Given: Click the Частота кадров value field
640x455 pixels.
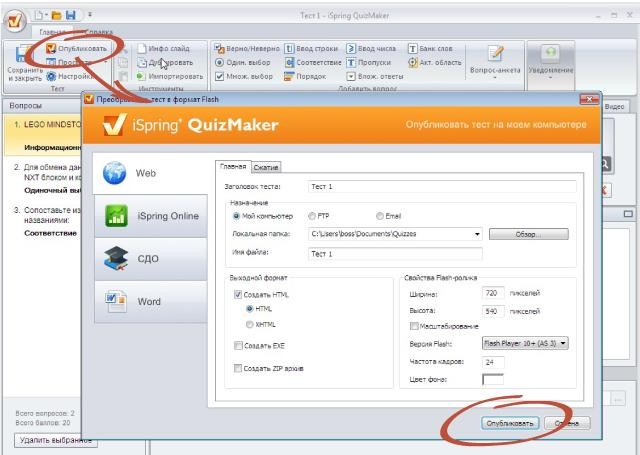Looking at the screenshot, I should 493,362.
